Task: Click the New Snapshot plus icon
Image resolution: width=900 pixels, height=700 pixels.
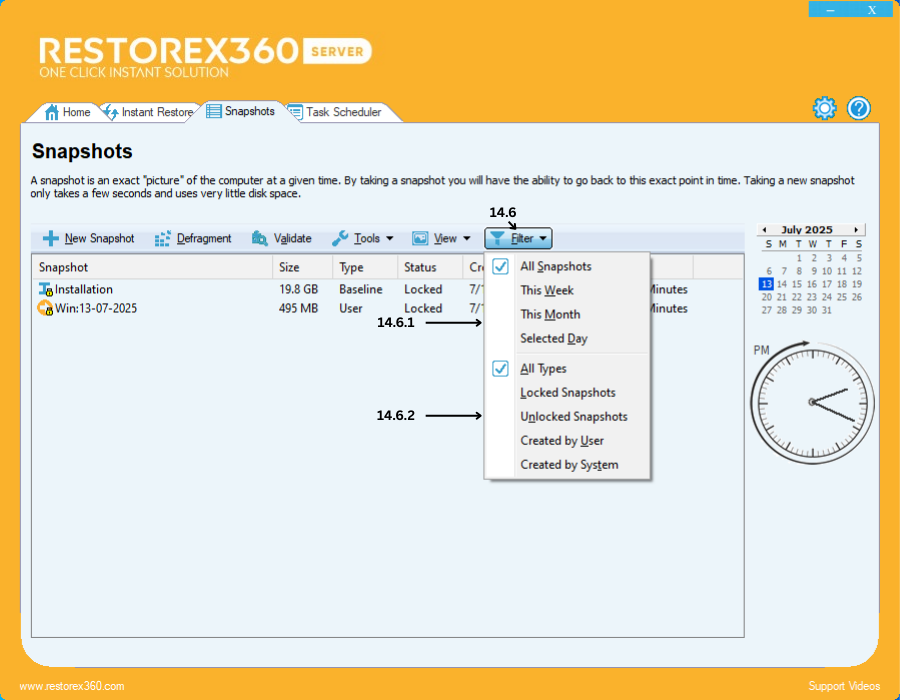Action: pyautogui.click(x=51, y=238)
